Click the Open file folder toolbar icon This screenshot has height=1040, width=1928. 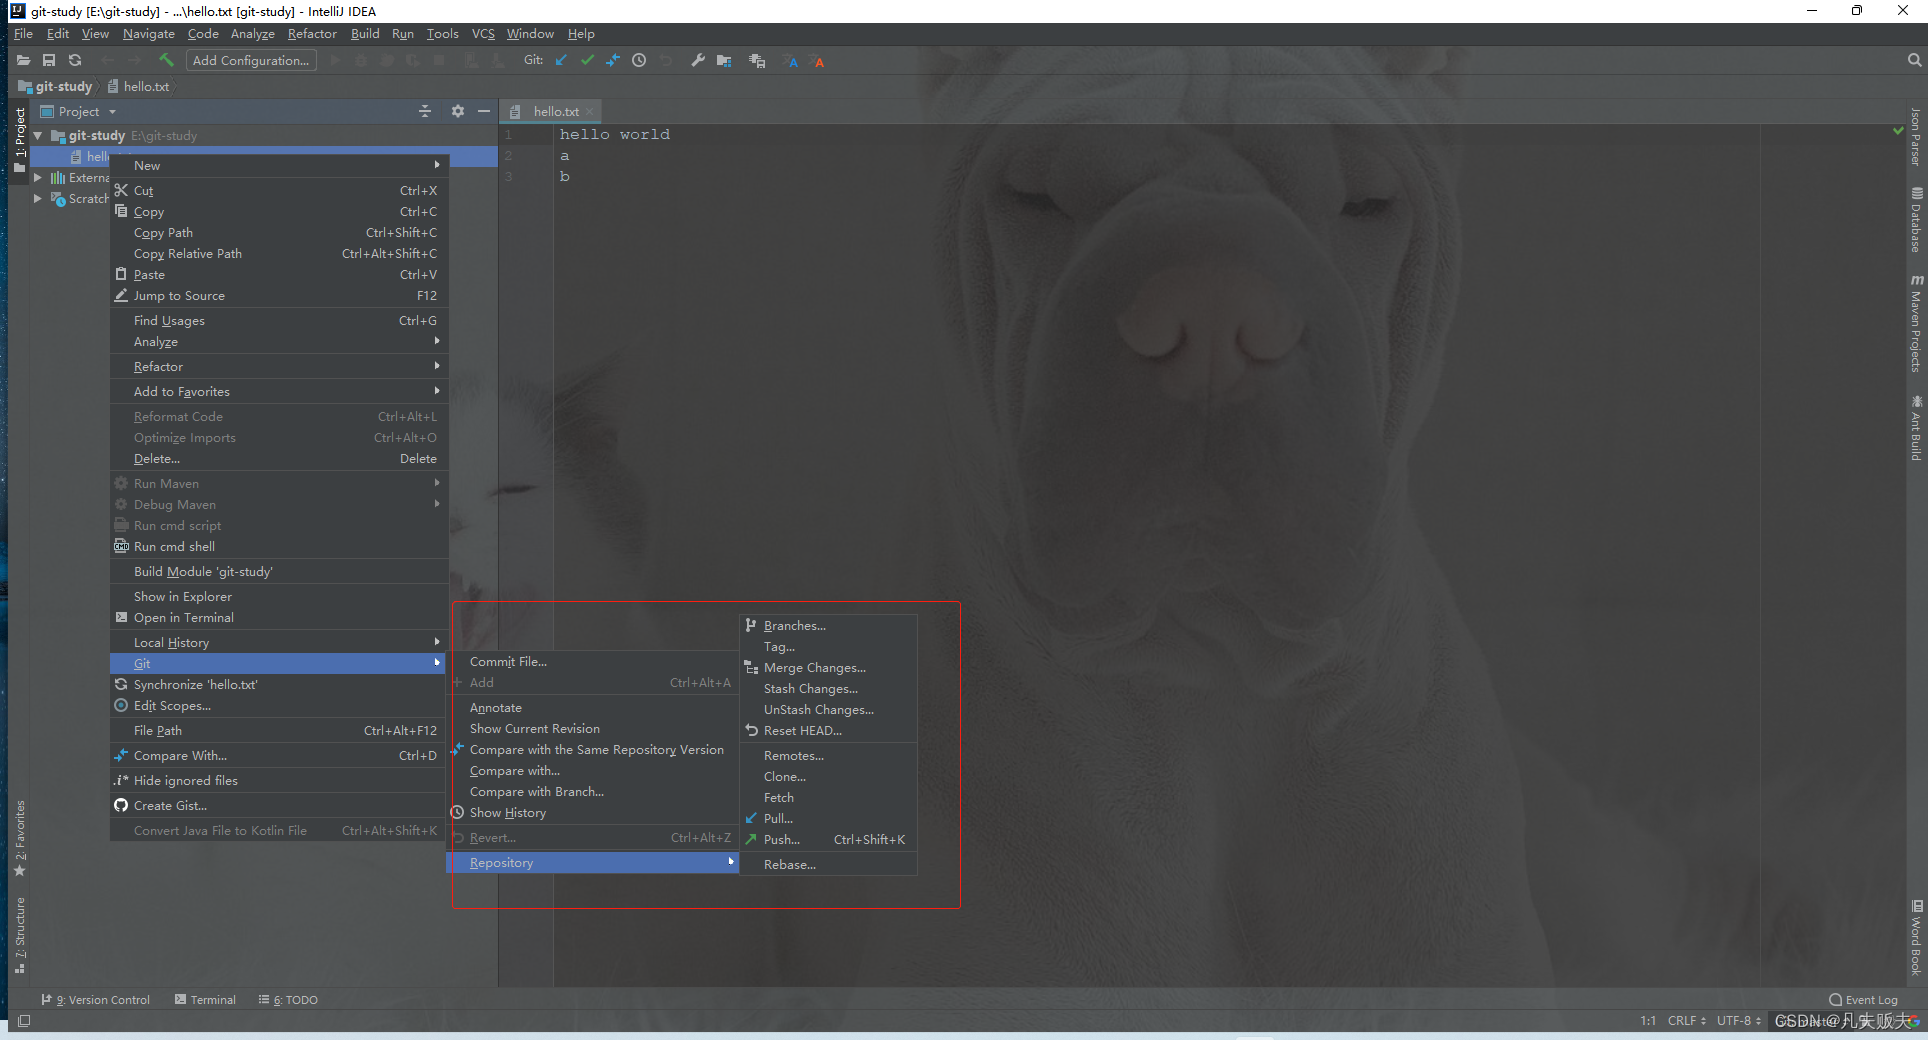point(23,61)
